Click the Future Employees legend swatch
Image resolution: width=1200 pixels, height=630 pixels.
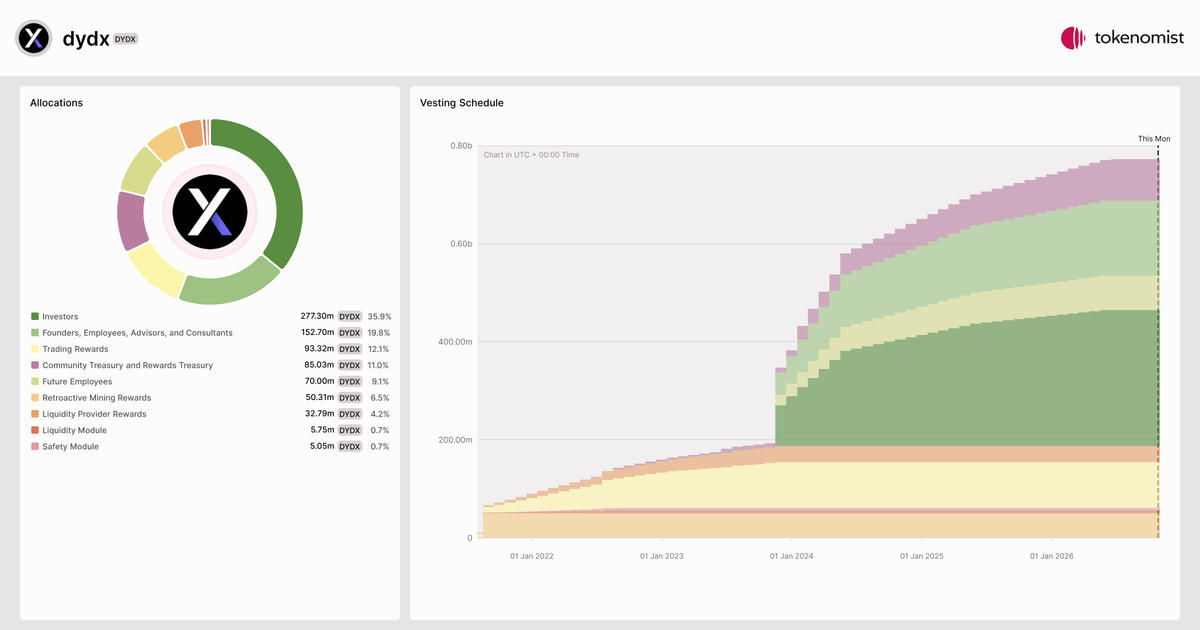(35, 382)
